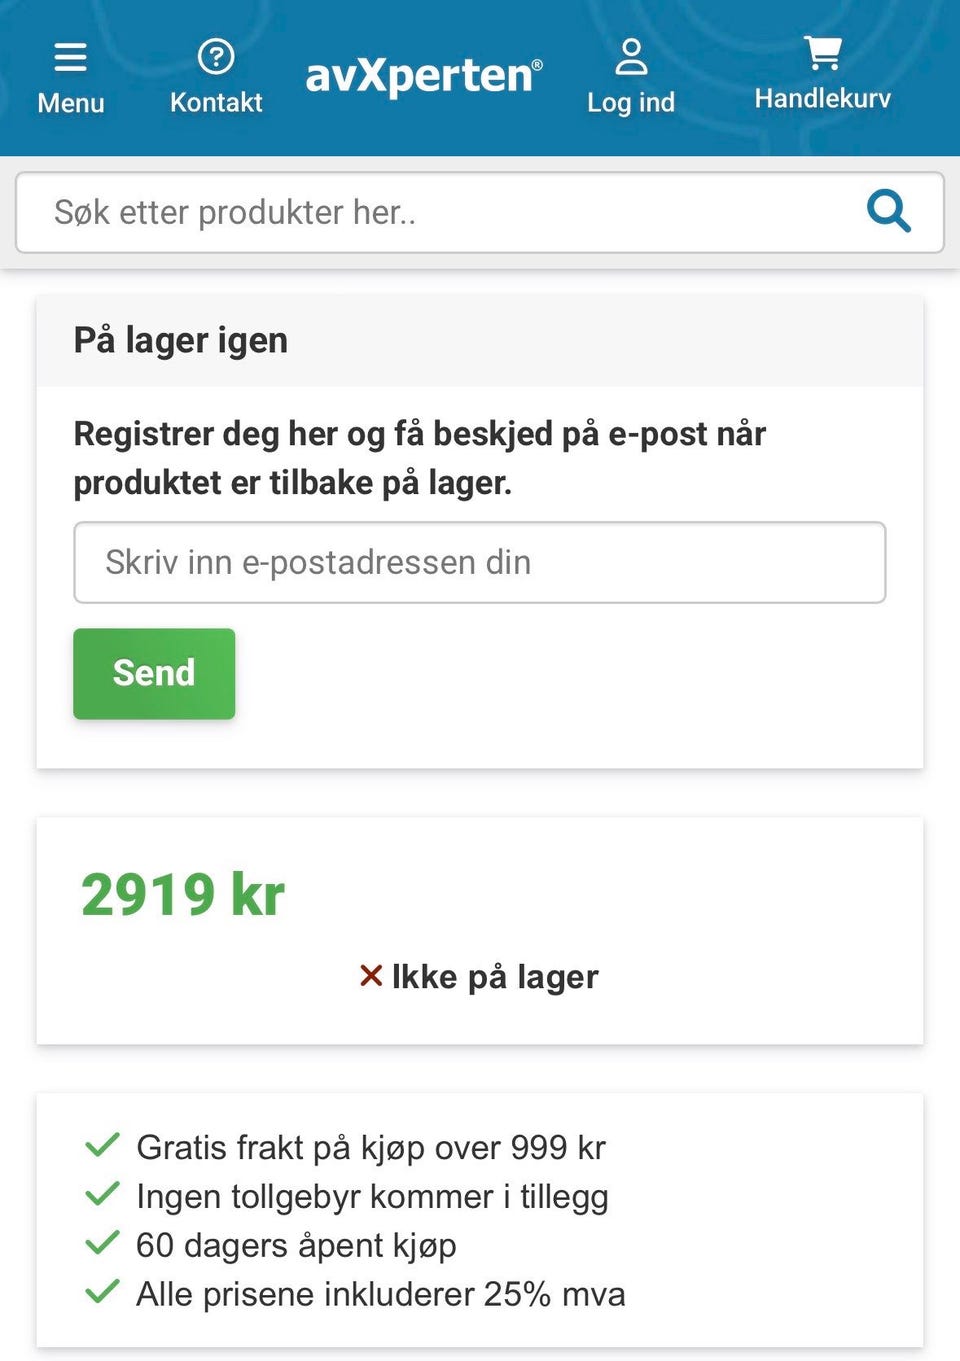Open the Log ind user icon
Viewport: 960px width, 1361px height.
tap(631, 56)
